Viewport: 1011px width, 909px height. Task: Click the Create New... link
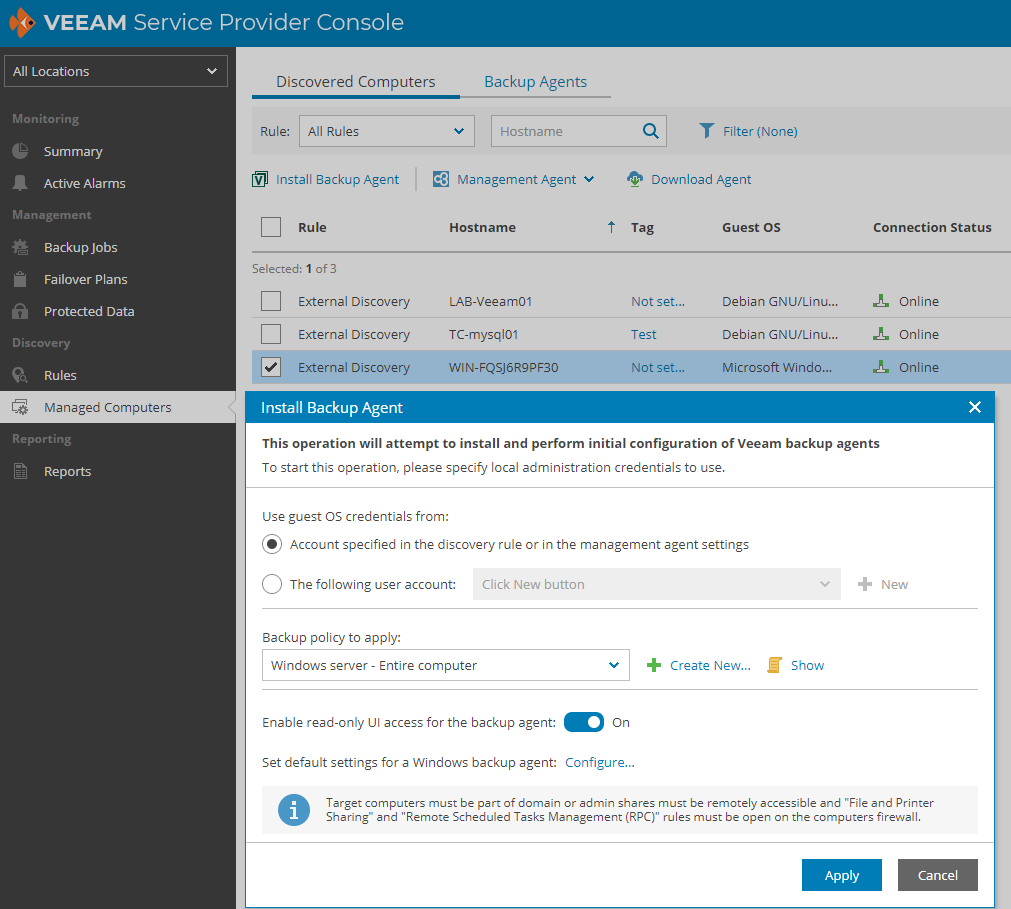[x=710, y=665]
